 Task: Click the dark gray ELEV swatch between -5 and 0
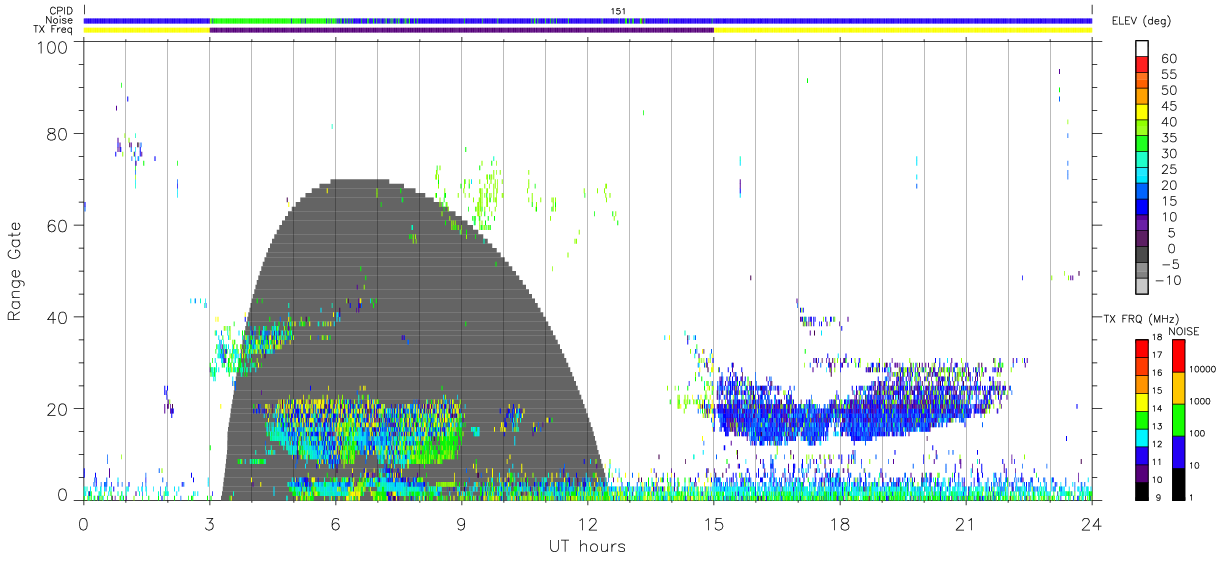tap(1142, 256)
